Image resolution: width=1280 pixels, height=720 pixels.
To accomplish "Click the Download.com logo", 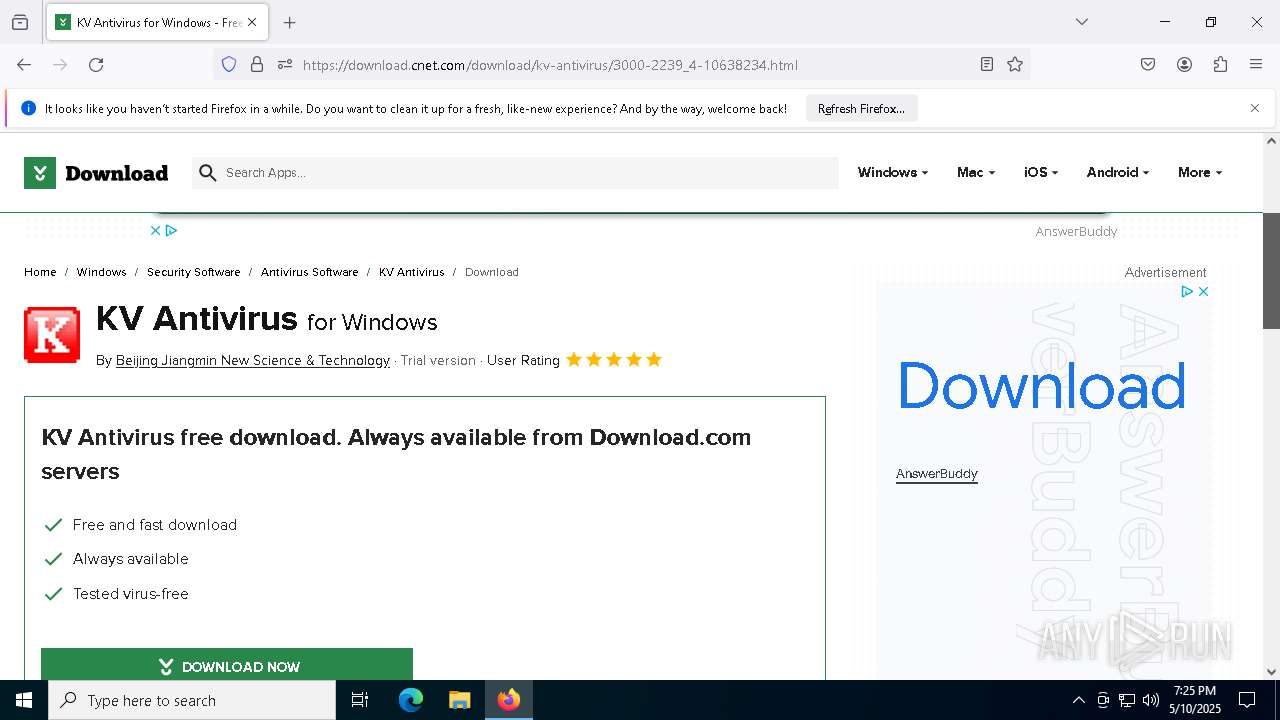I will coord(96,173).
